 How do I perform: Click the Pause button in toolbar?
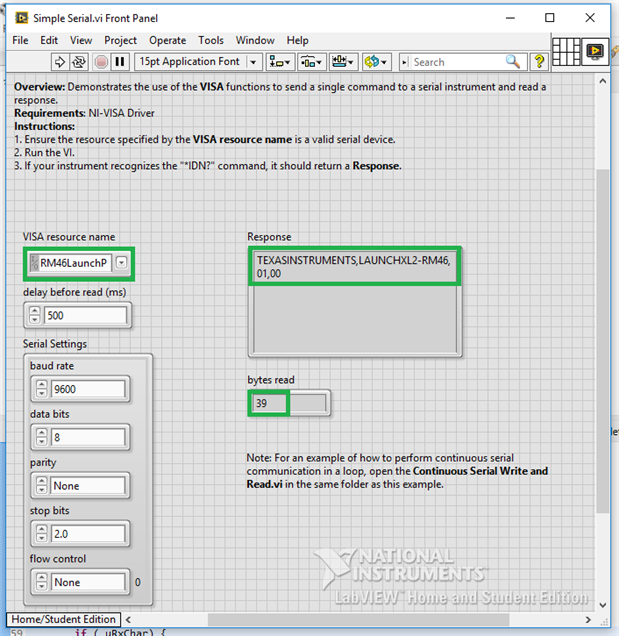tap(120, 62)
